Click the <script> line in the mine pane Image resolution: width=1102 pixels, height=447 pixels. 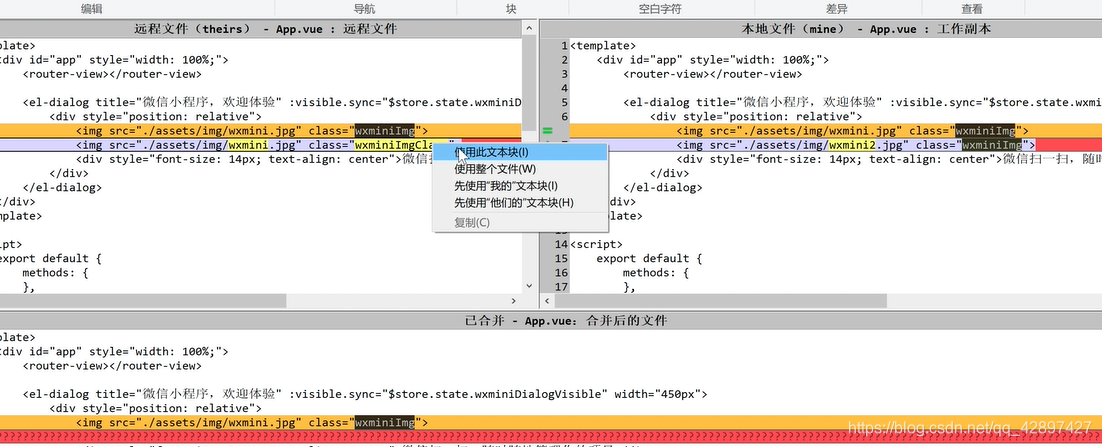coord(596,244)
